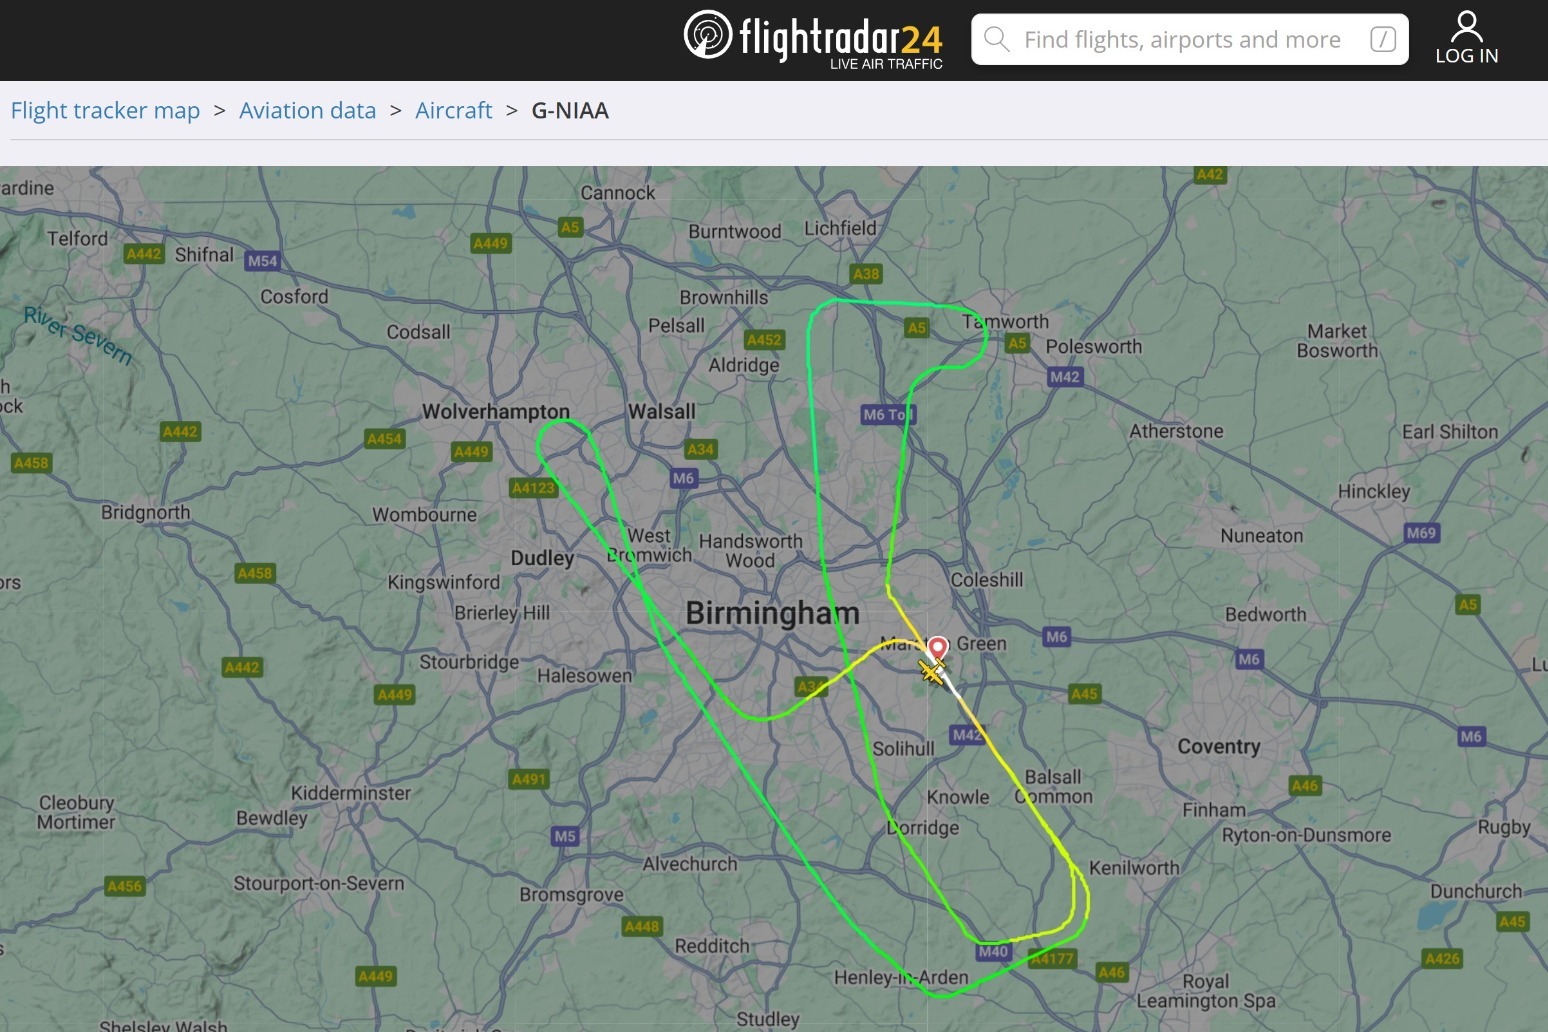Open the Flight tracker map breadcrumb
The height and width of the screenshot is (1032, 1548).
pos(105,110)
